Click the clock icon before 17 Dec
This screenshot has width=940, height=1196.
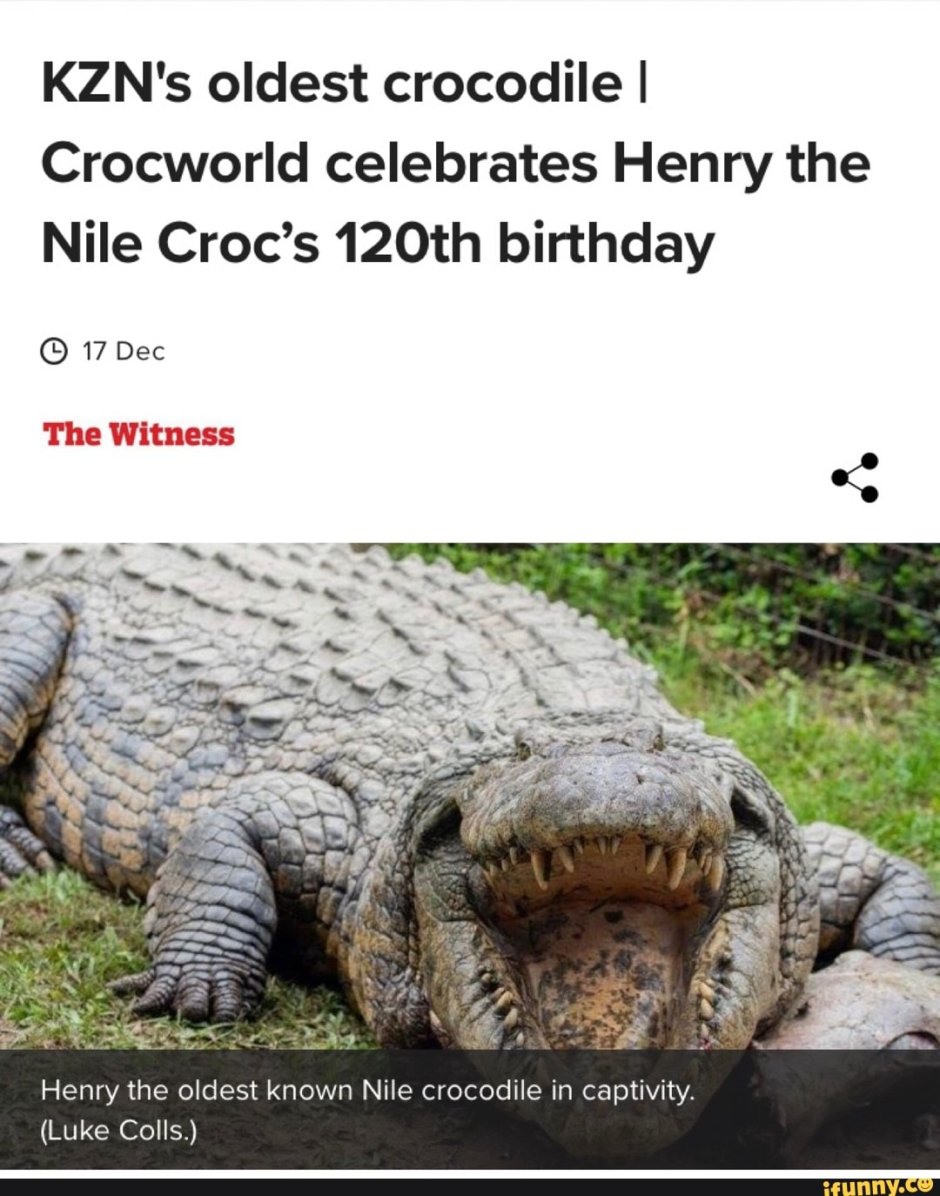click(x=53, y=352)
